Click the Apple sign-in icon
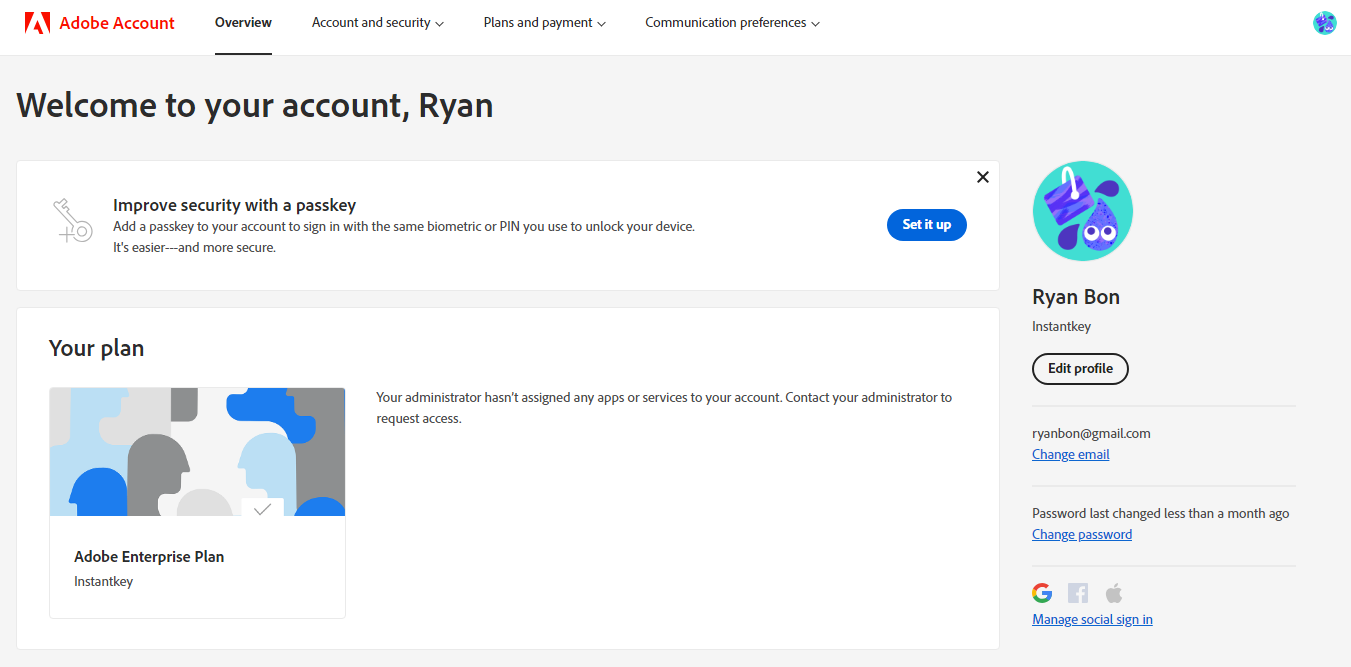This screenshot has height=667, width=1351. coord(1114,593)
